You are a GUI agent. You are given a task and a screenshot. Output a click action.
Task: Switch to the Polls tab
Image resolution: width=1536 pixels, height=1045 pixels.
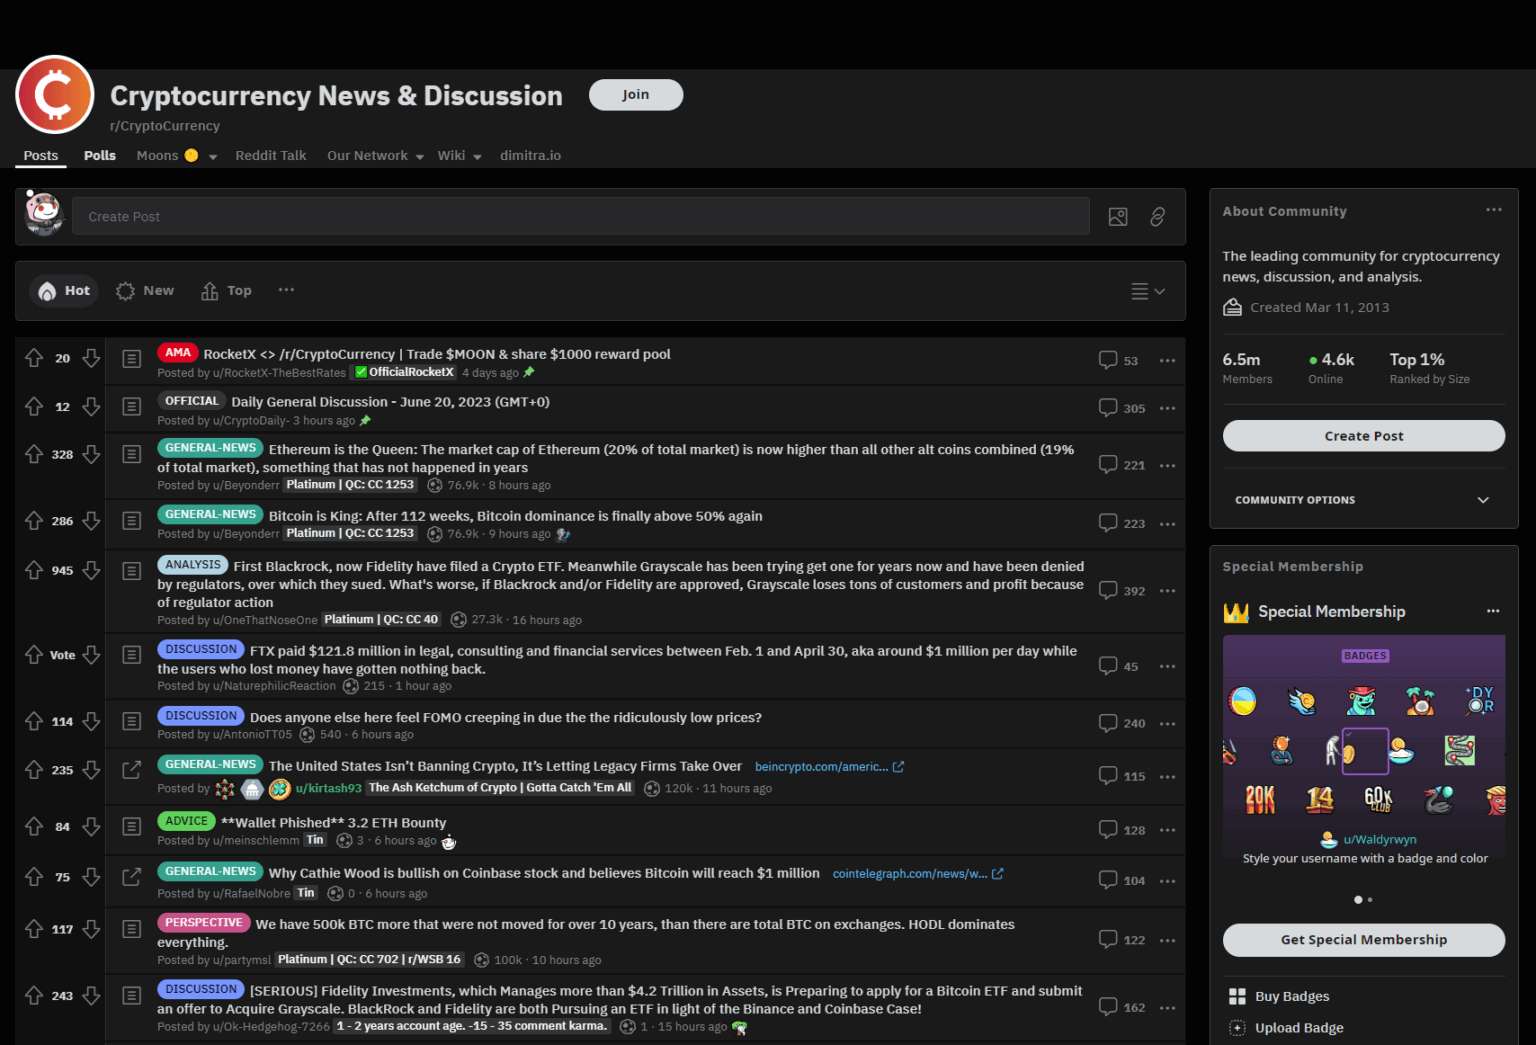[x=99, y=155]
